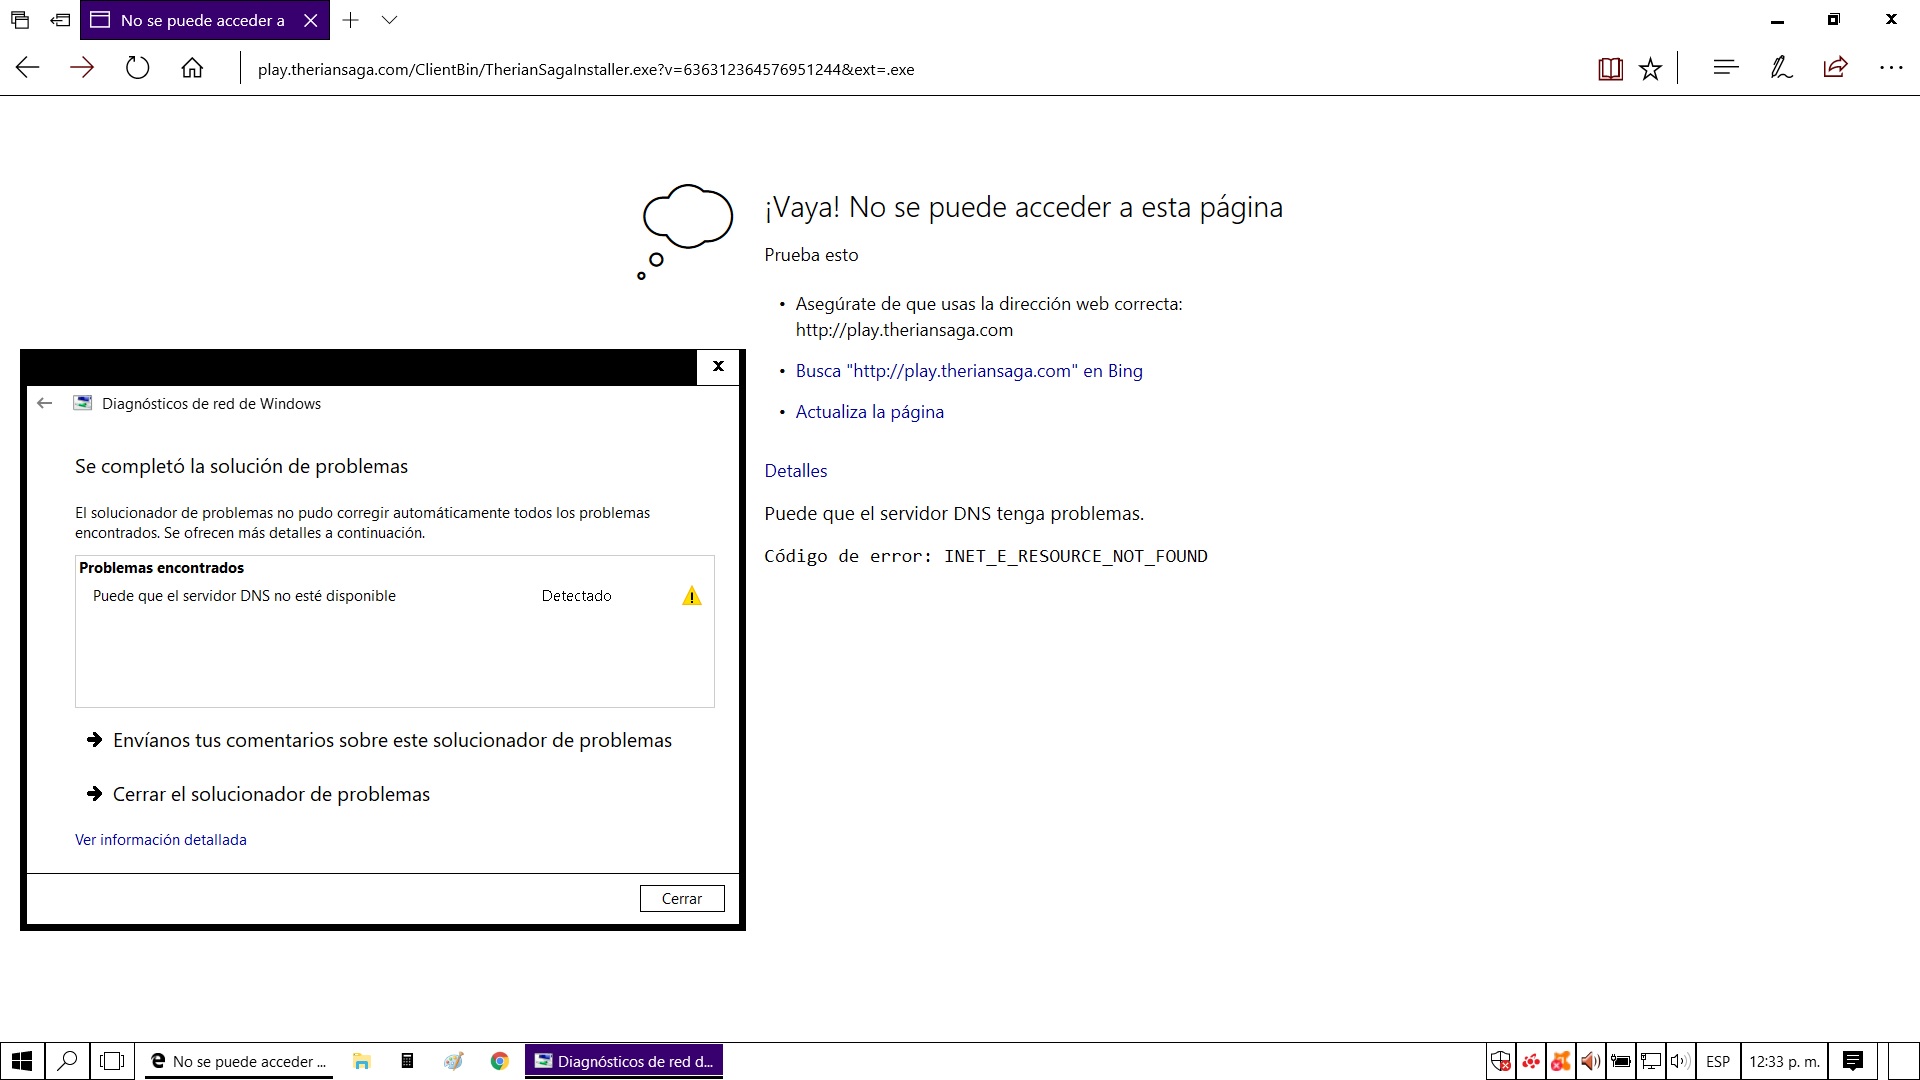Image resolution: width=1920 pixels, height=1080 pixels.
Task: Open Windows Defender tray icon
Action: pos(1501,1061)
